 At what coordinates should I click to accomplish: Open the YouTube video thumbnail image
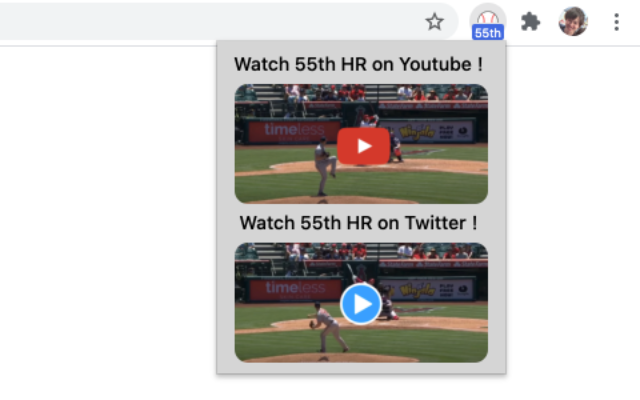(x=361, y=144)
